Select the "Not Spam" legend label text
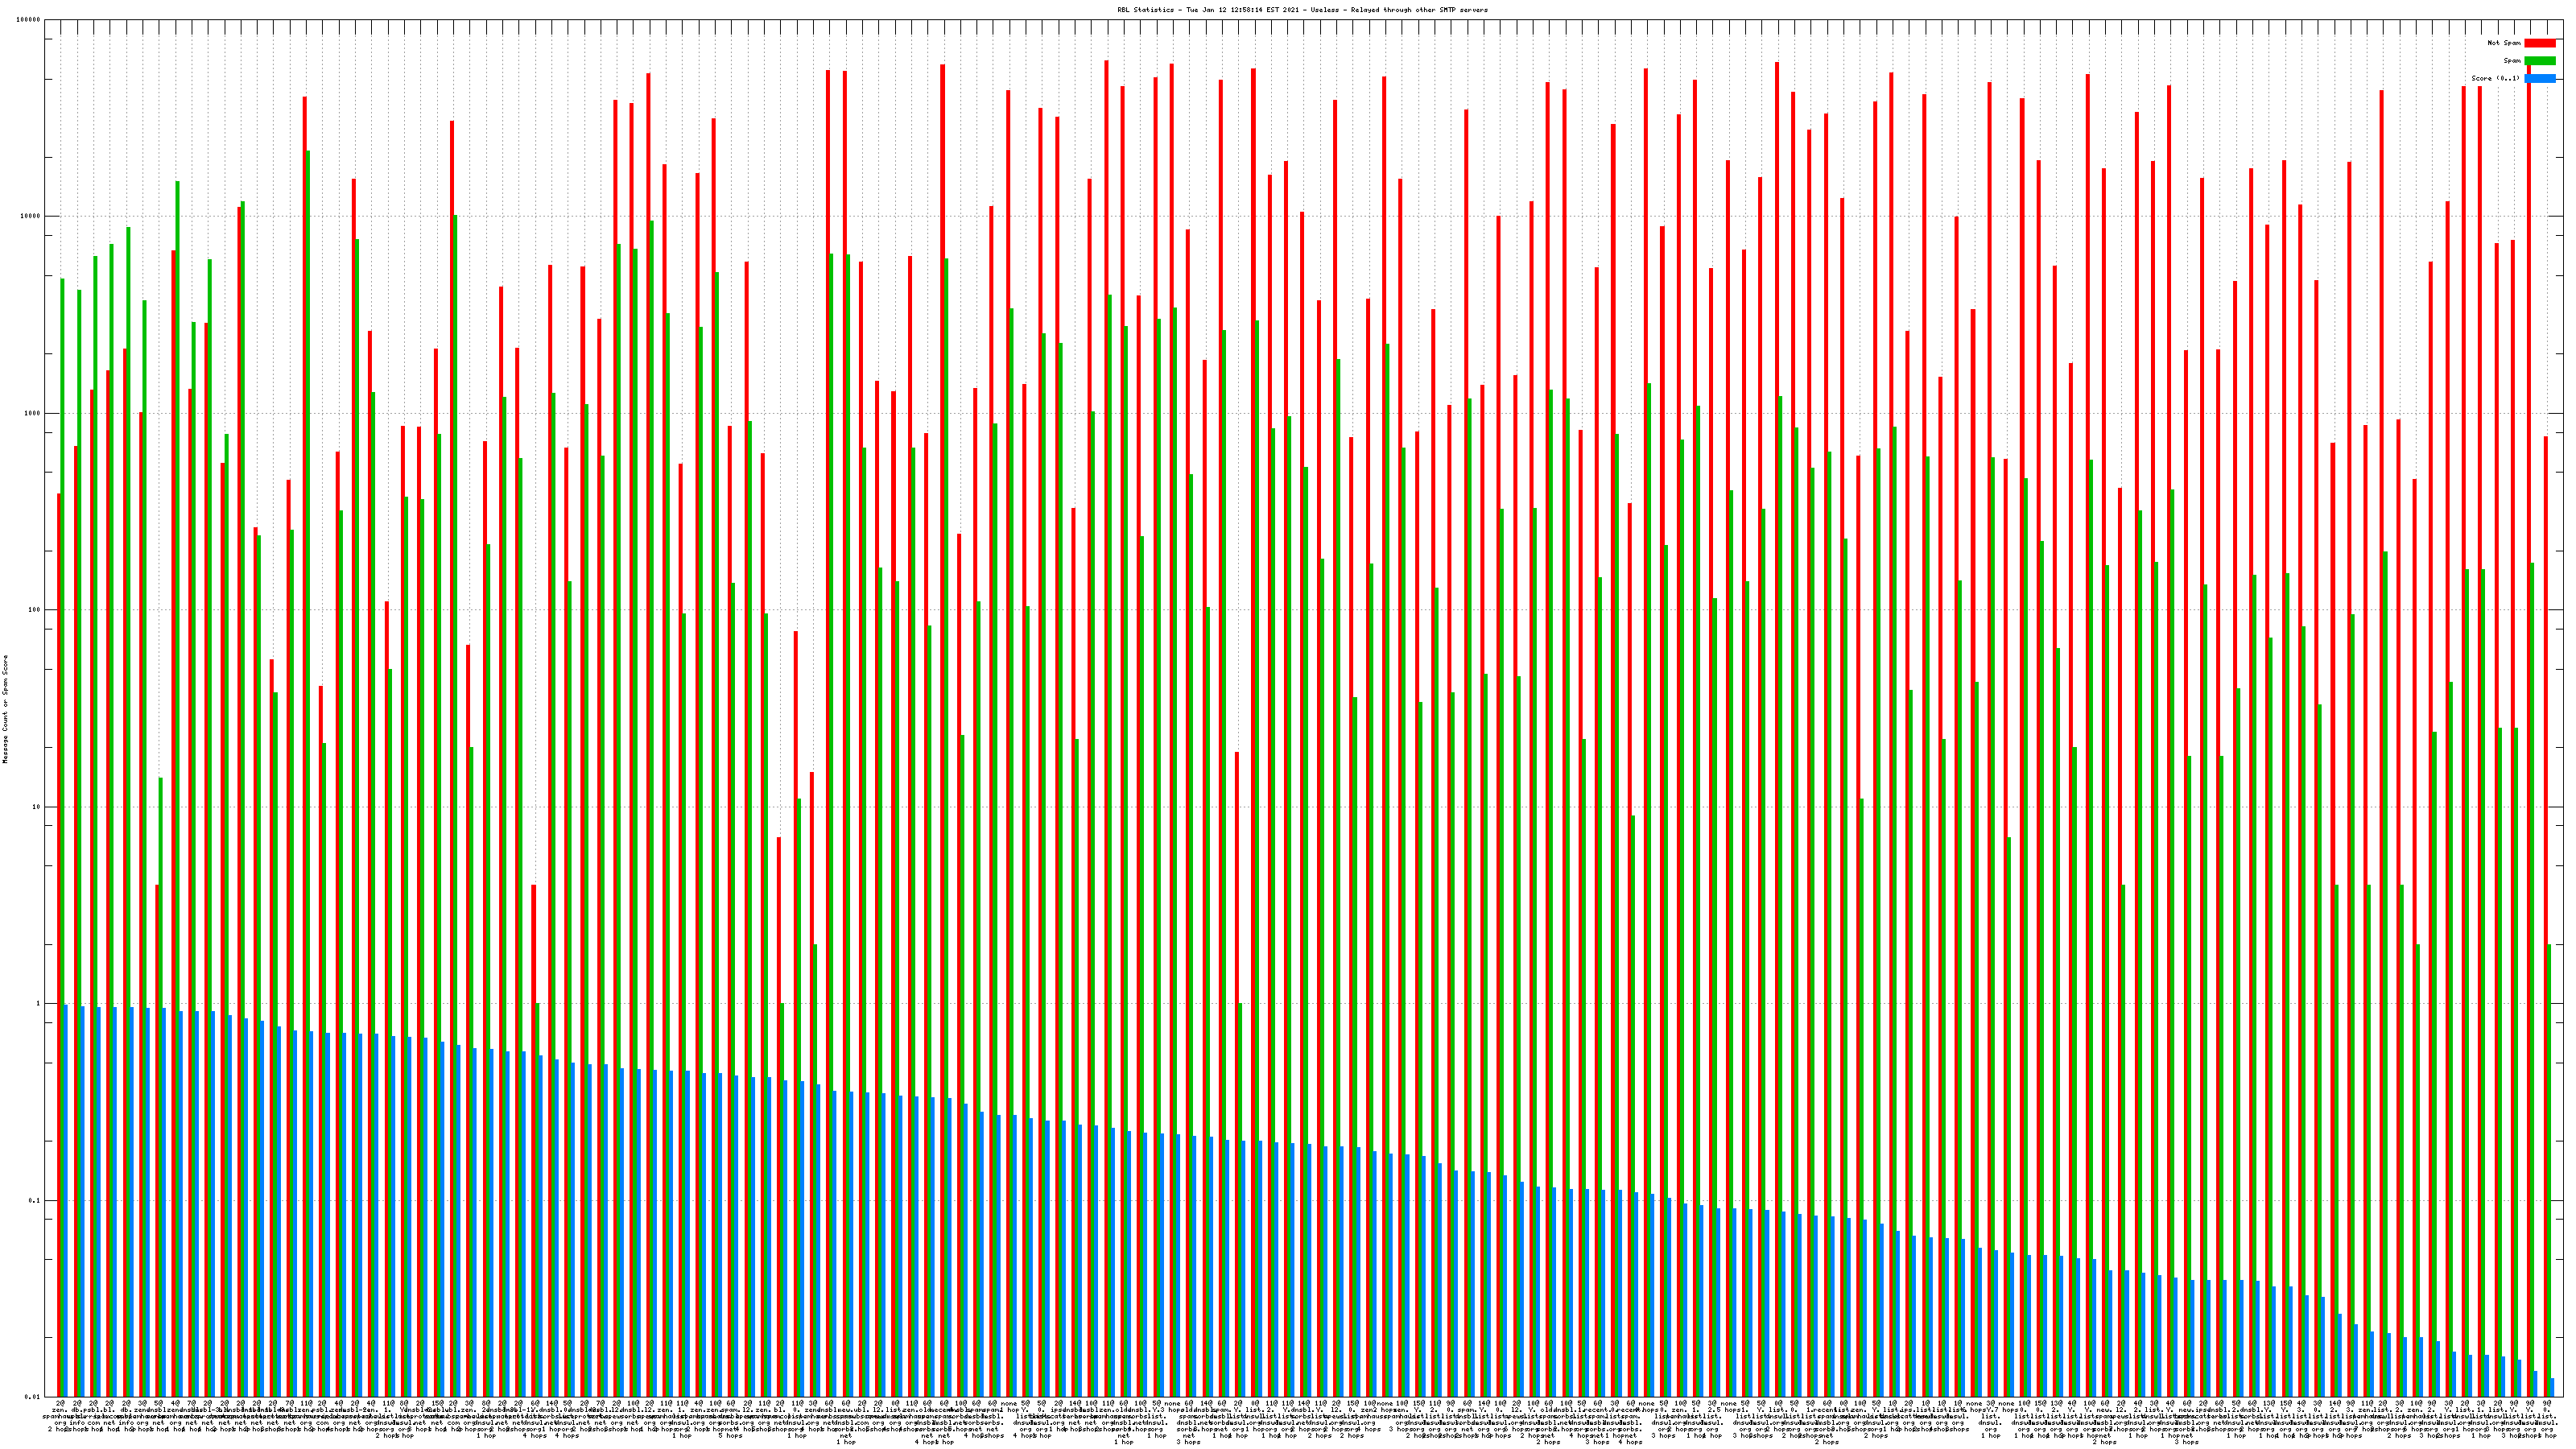2576x1449 pixels. [2504, 43]
